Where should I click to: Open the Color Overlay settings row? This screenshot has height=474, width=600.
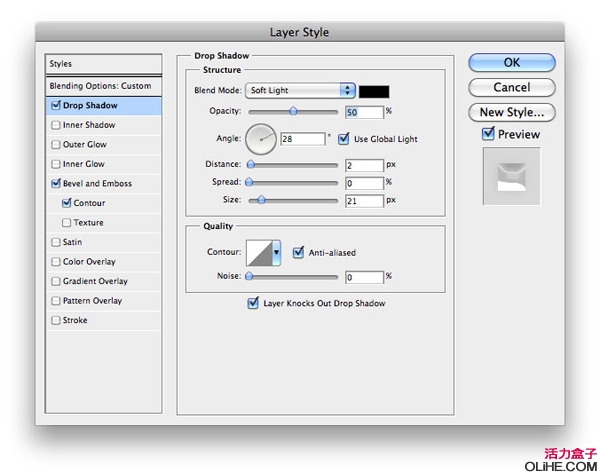click(103, 262)
